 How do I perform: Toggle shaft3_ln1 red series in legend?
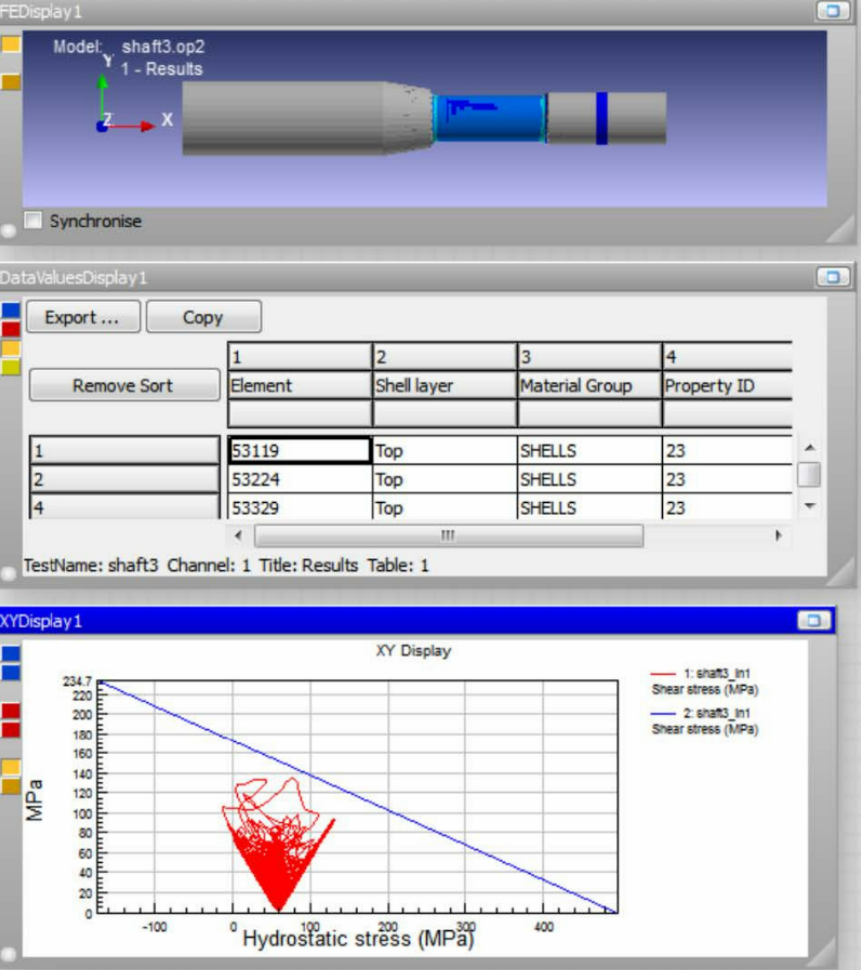click(x=704, y=682)
